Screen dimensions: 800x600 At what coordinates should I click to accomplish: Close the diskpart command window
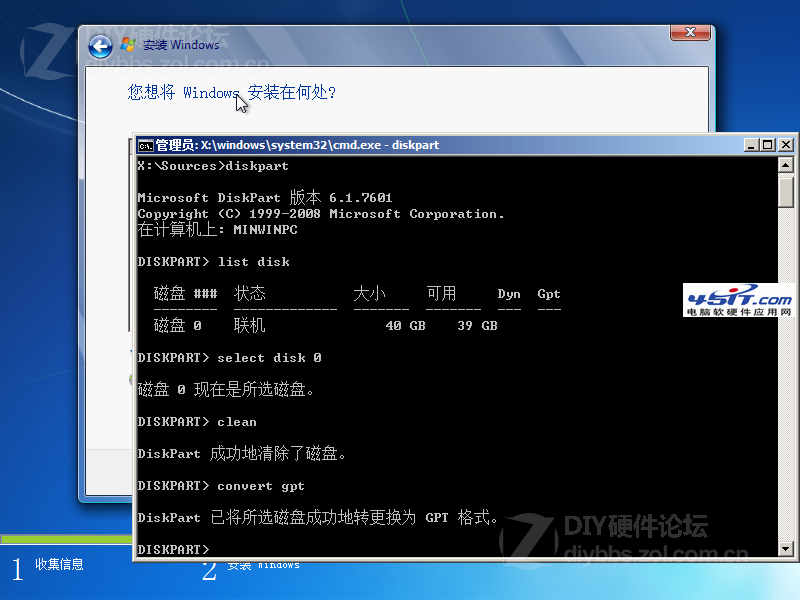point(786,145)
